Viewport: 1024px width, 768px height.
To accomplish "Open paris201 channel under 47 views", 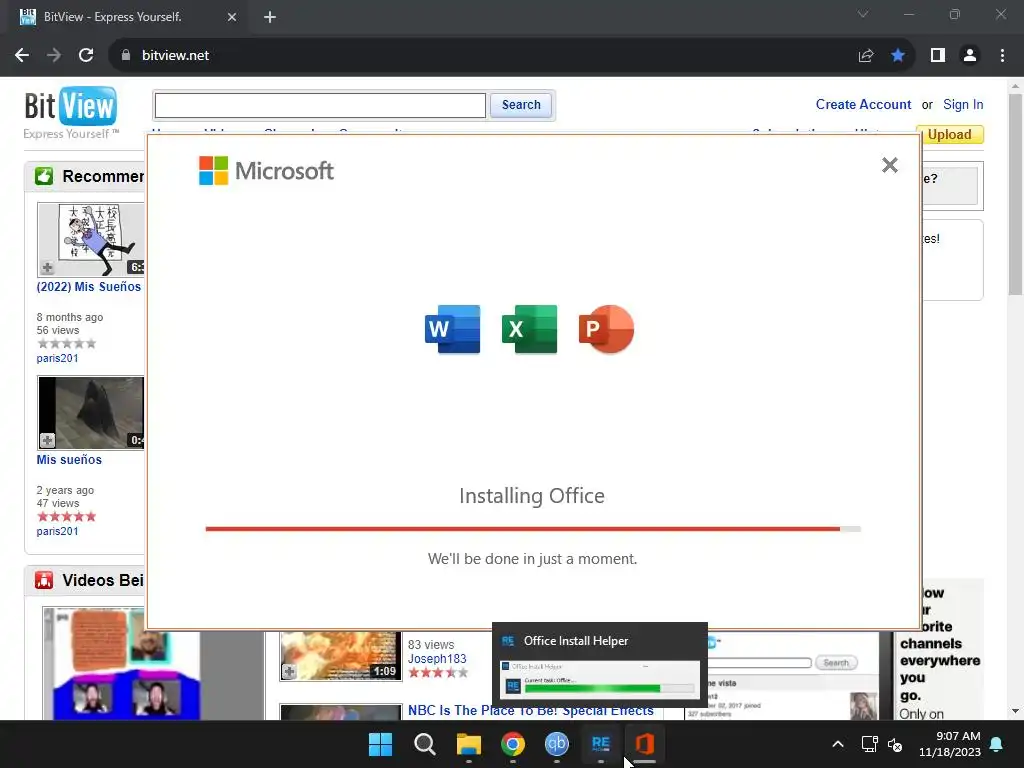I will (57, 532).
